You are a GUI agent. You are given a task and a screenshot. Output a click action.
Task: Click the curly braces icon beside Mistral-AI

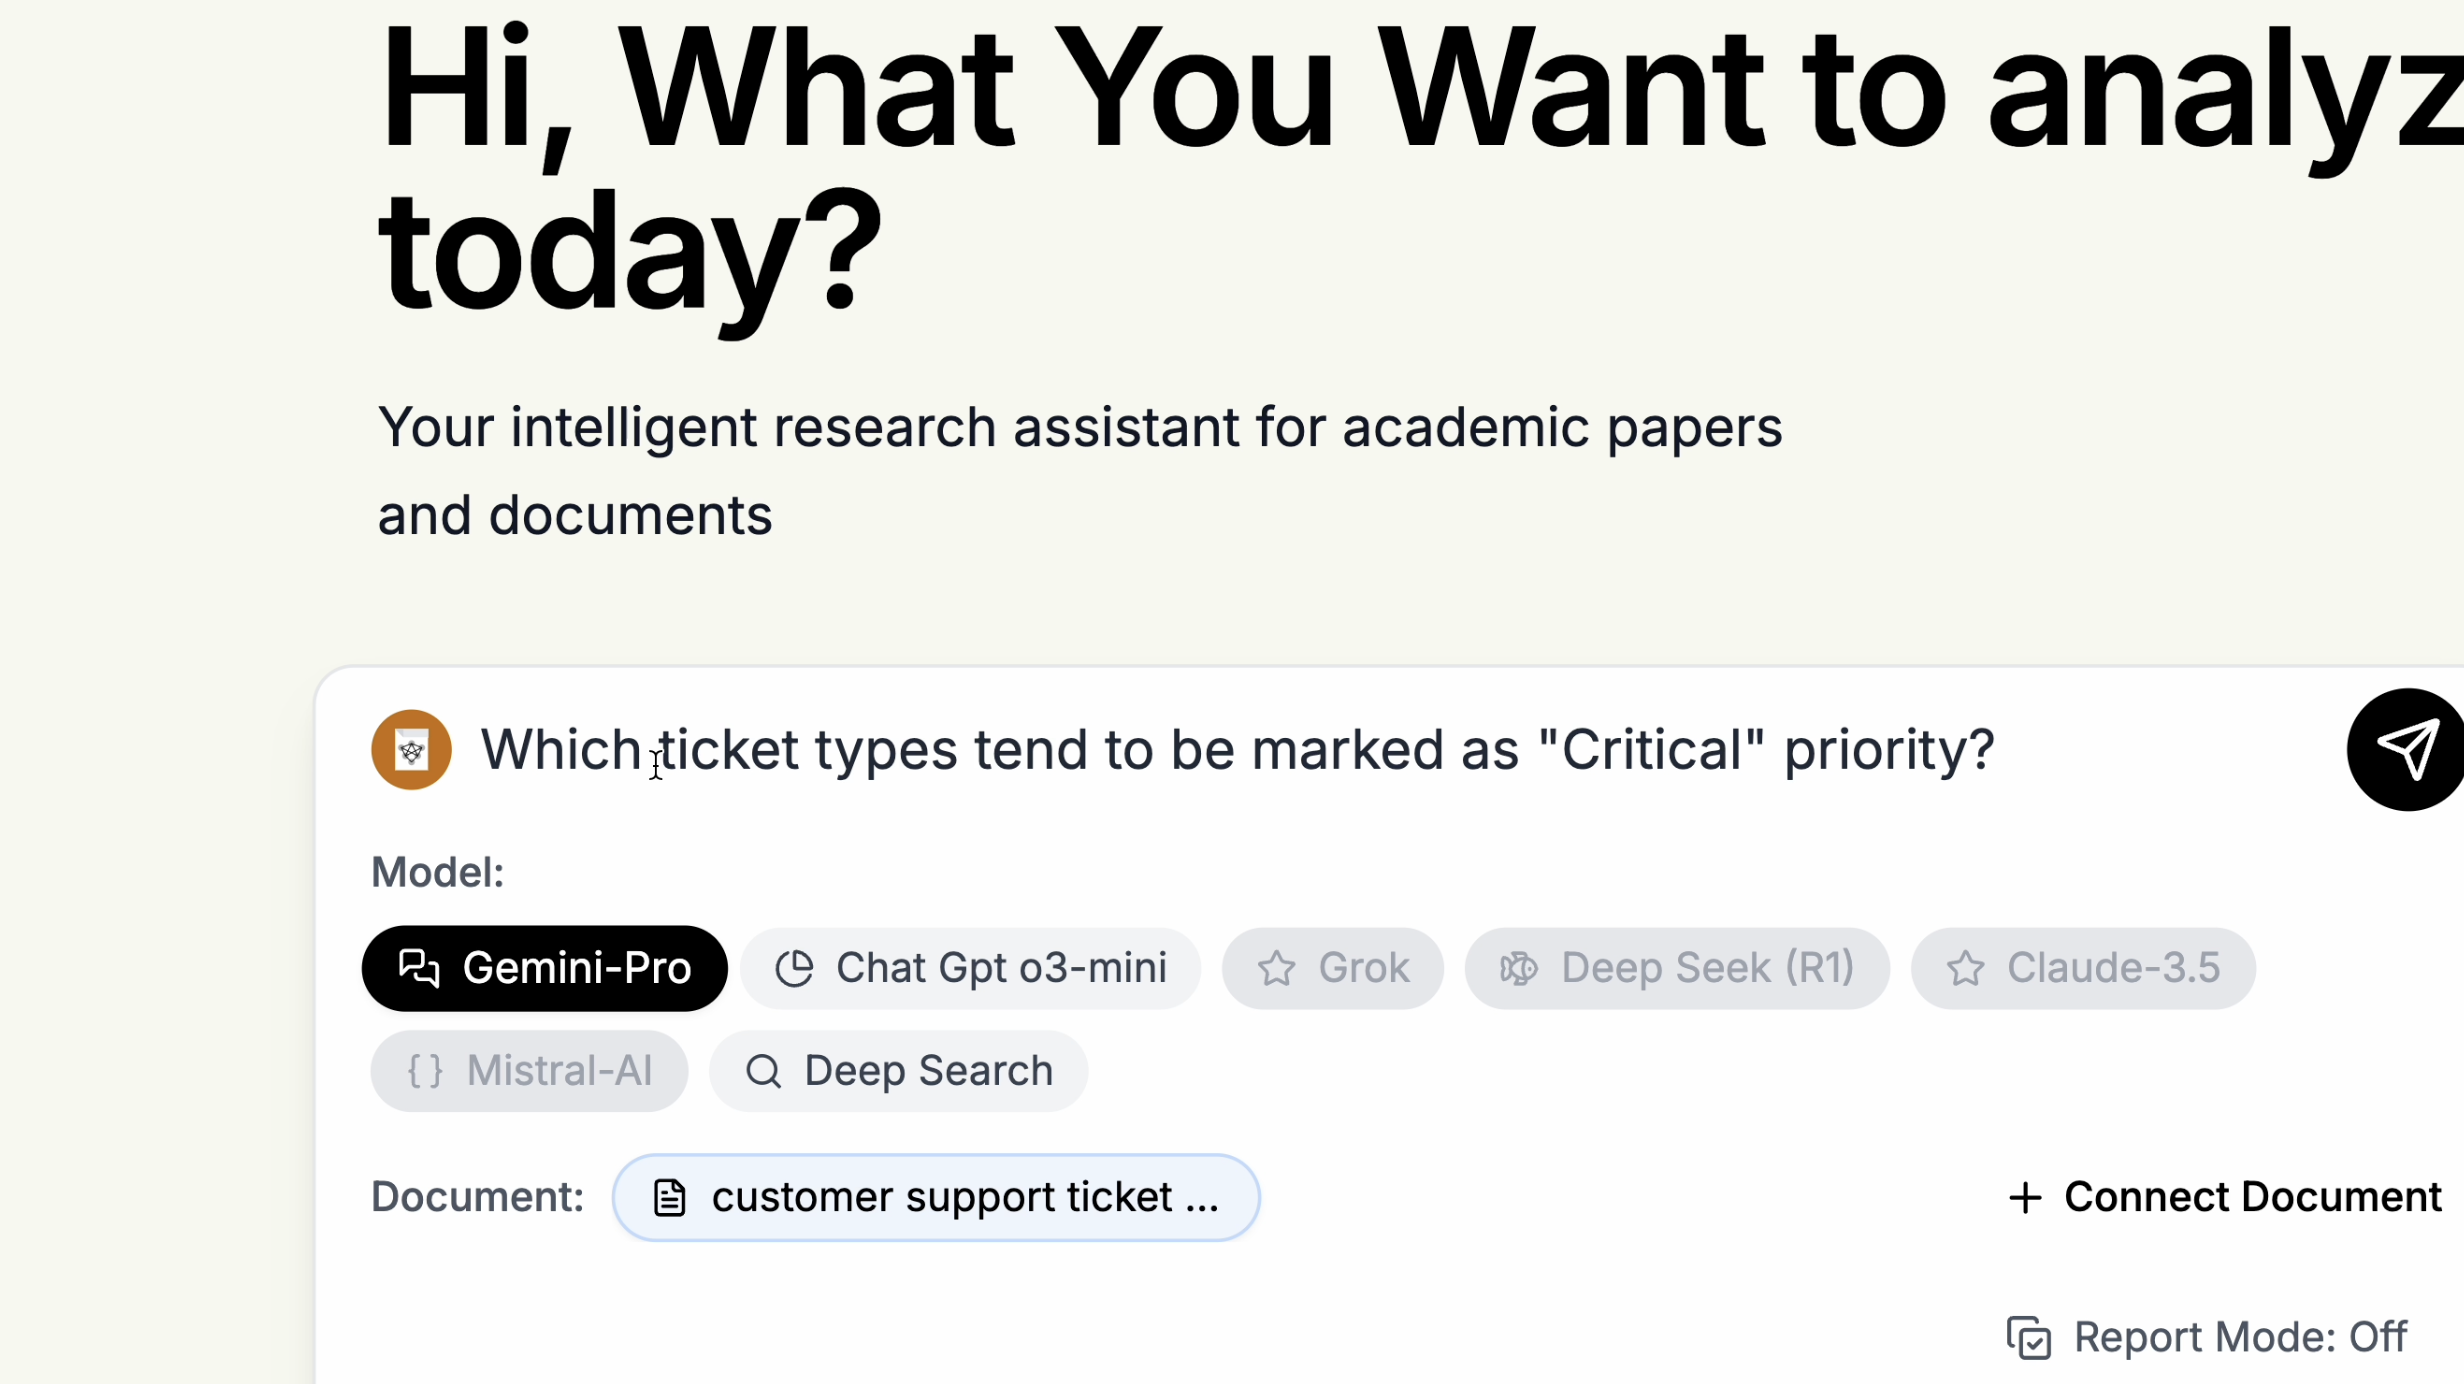424,1071
